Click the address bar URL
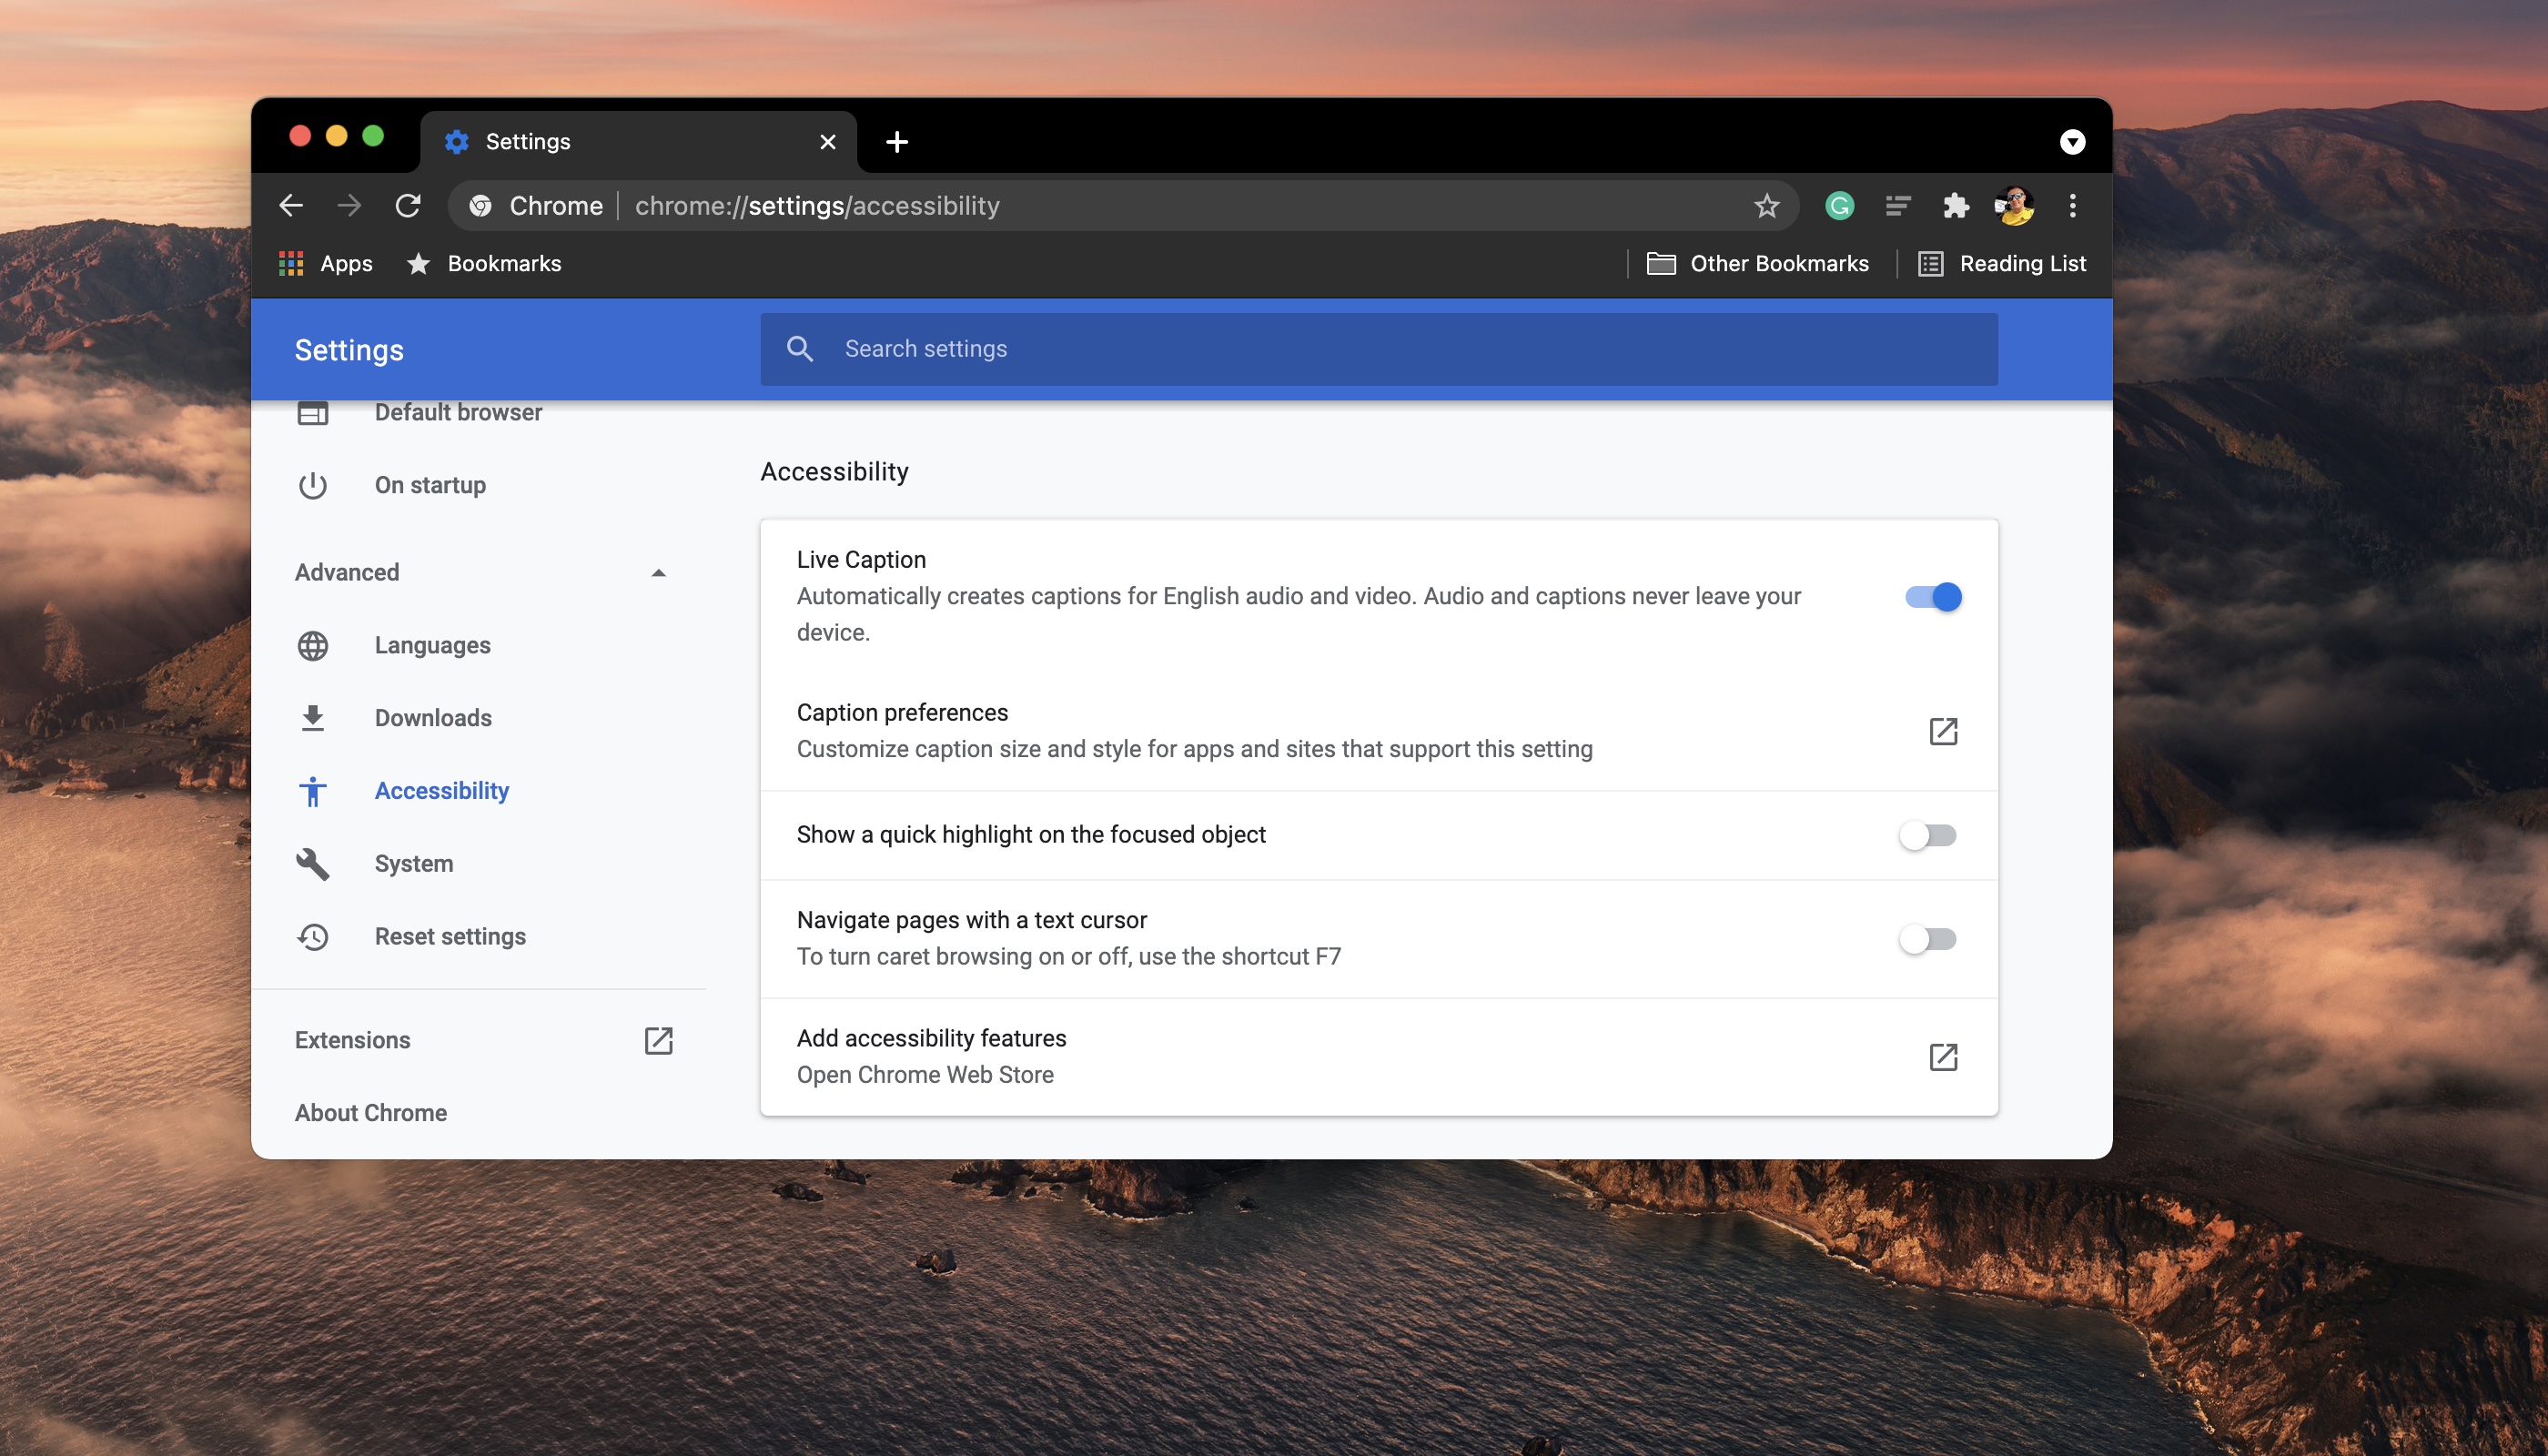Image resolution: width=2548 pixels, height=1456 pixels. [817, 206]
